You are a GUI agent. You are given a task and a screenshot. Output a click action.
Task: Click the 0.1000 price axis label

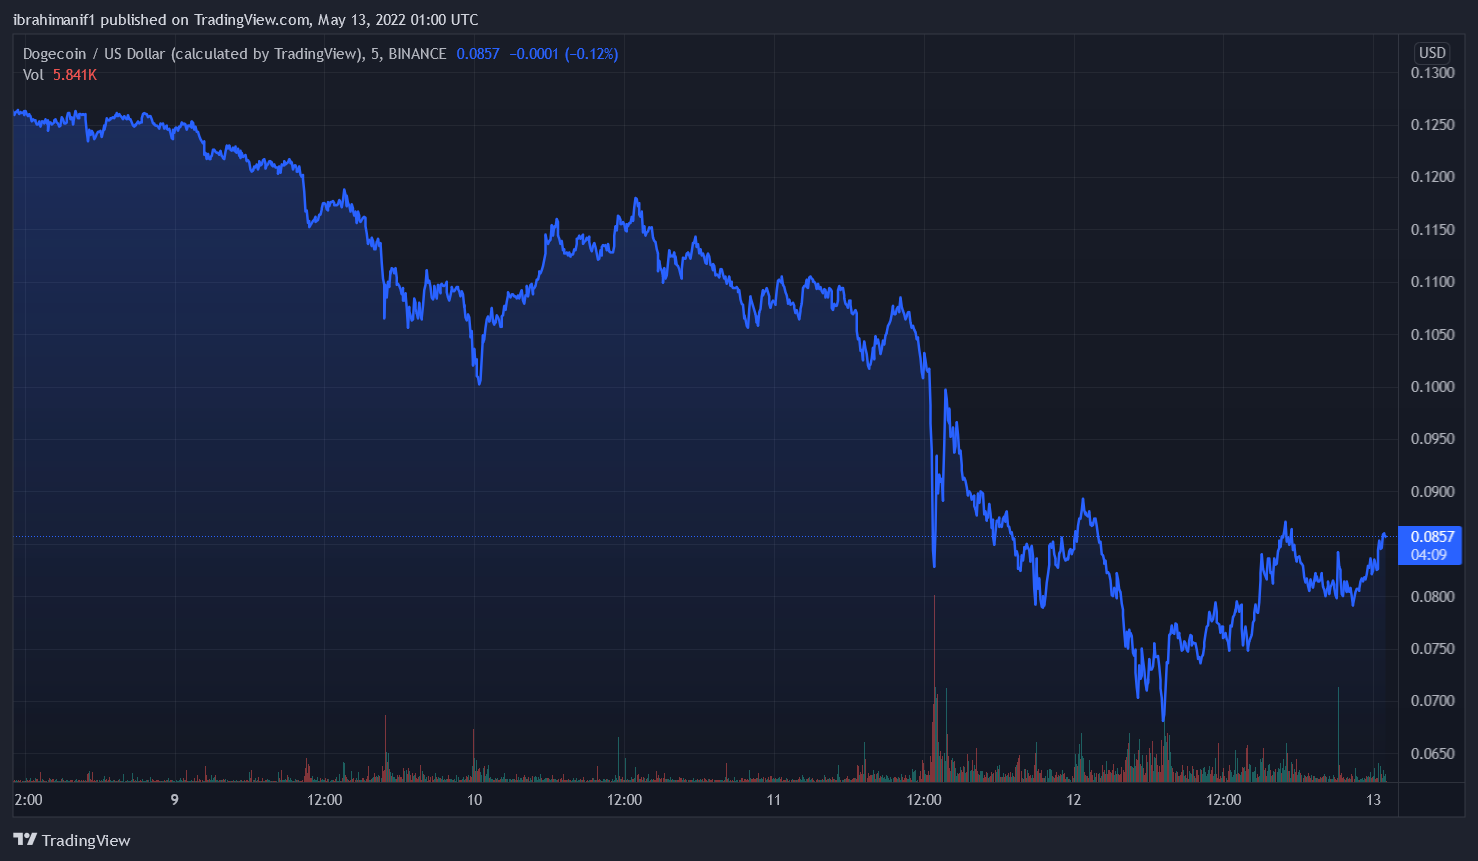(x=1432, y=387)
